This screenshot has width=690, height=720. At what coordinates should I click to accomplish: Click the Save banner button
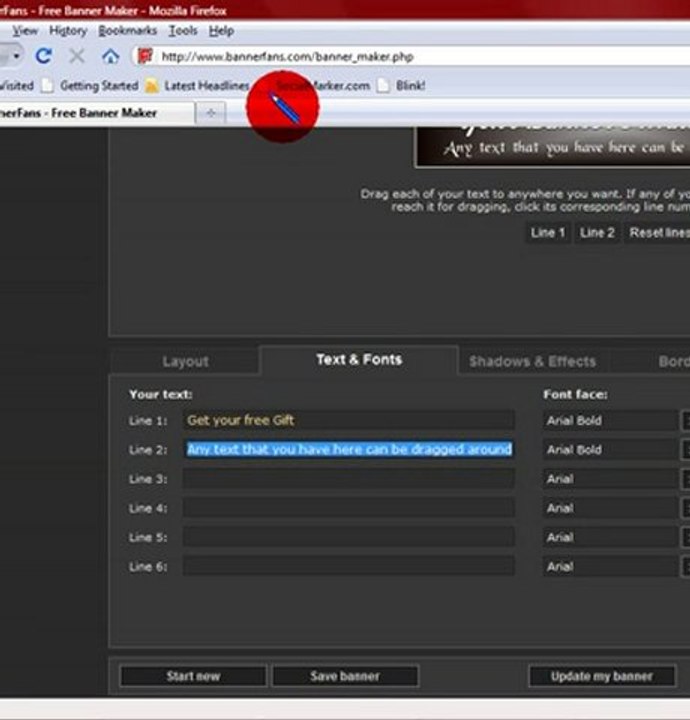[x=345, y=676]
